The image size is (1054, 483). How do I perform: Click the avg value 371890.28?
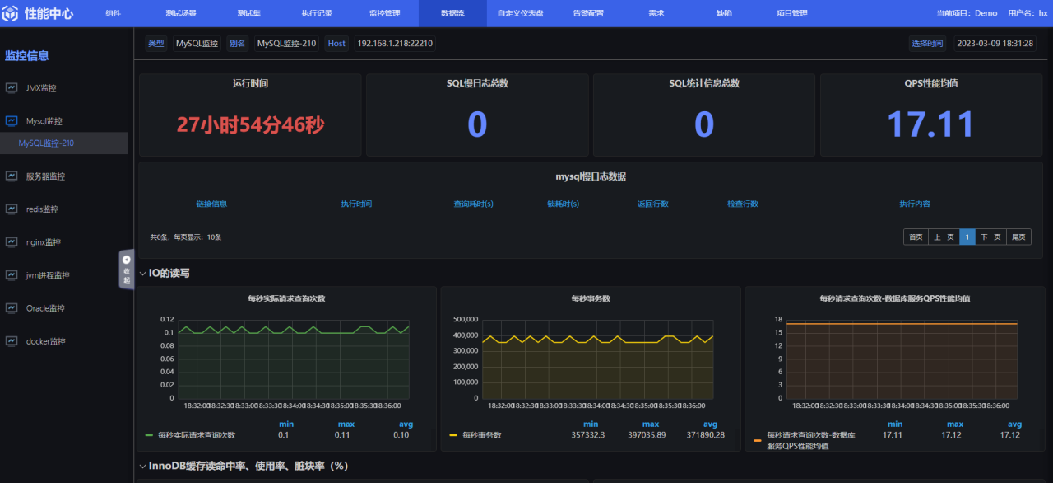(706, 435)
